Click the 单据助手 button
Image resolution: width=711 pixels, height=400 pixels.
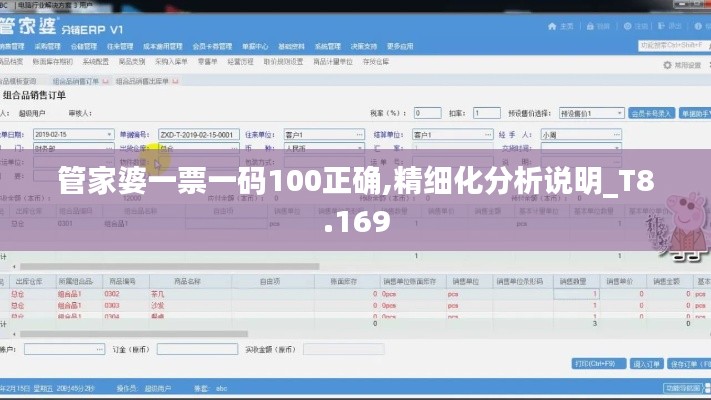coord(695,113)
